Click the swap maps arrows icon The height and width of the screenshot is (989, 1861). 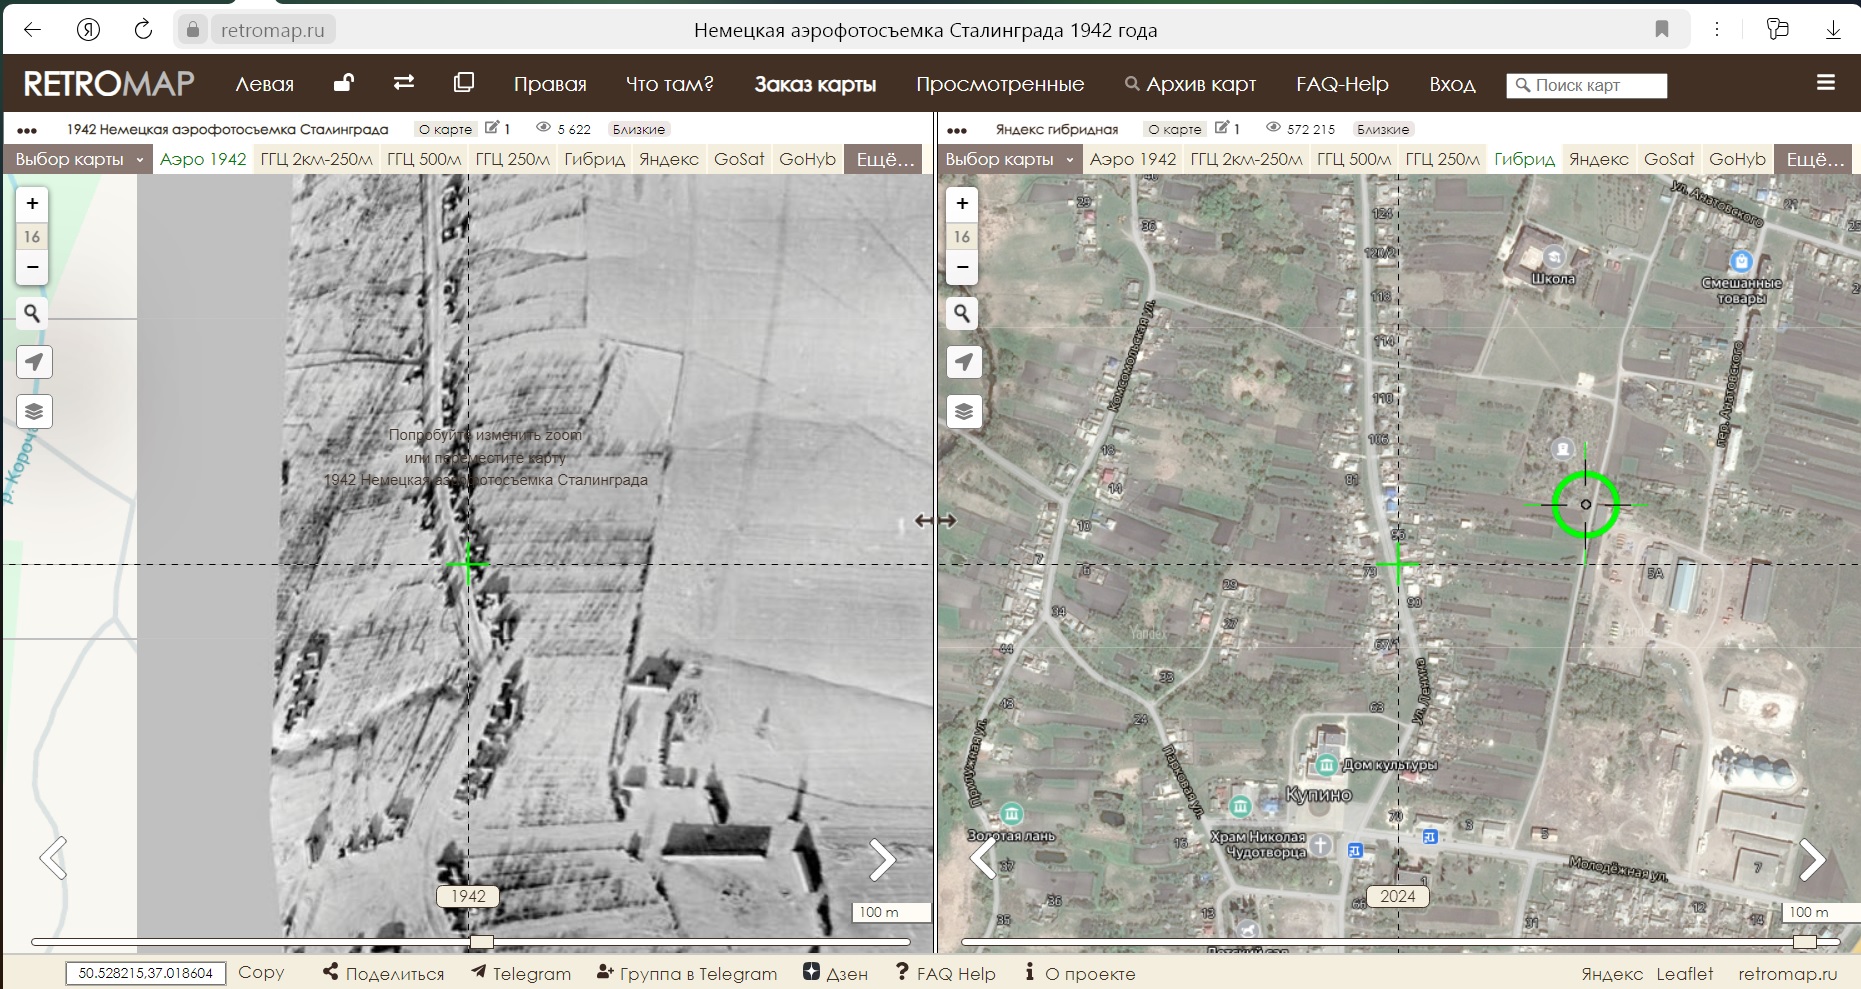[x=404, y=83]
